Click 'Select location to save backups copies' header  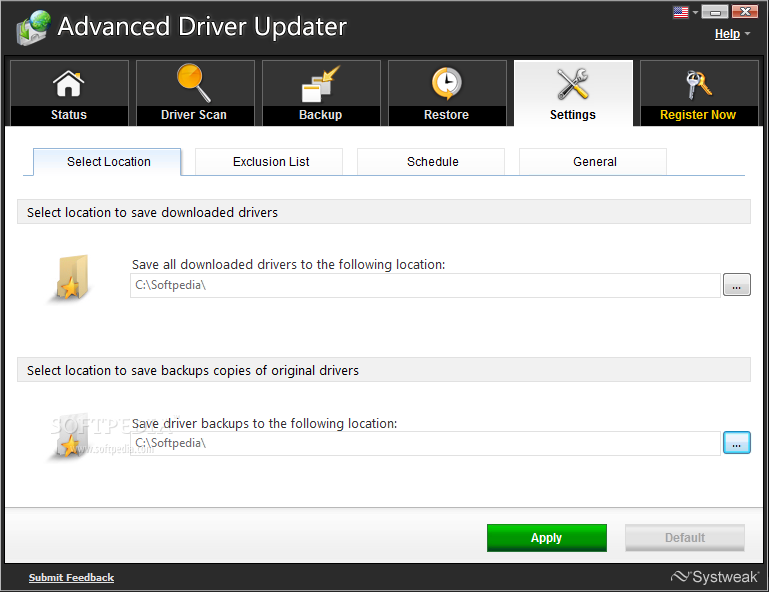[384, 370]
